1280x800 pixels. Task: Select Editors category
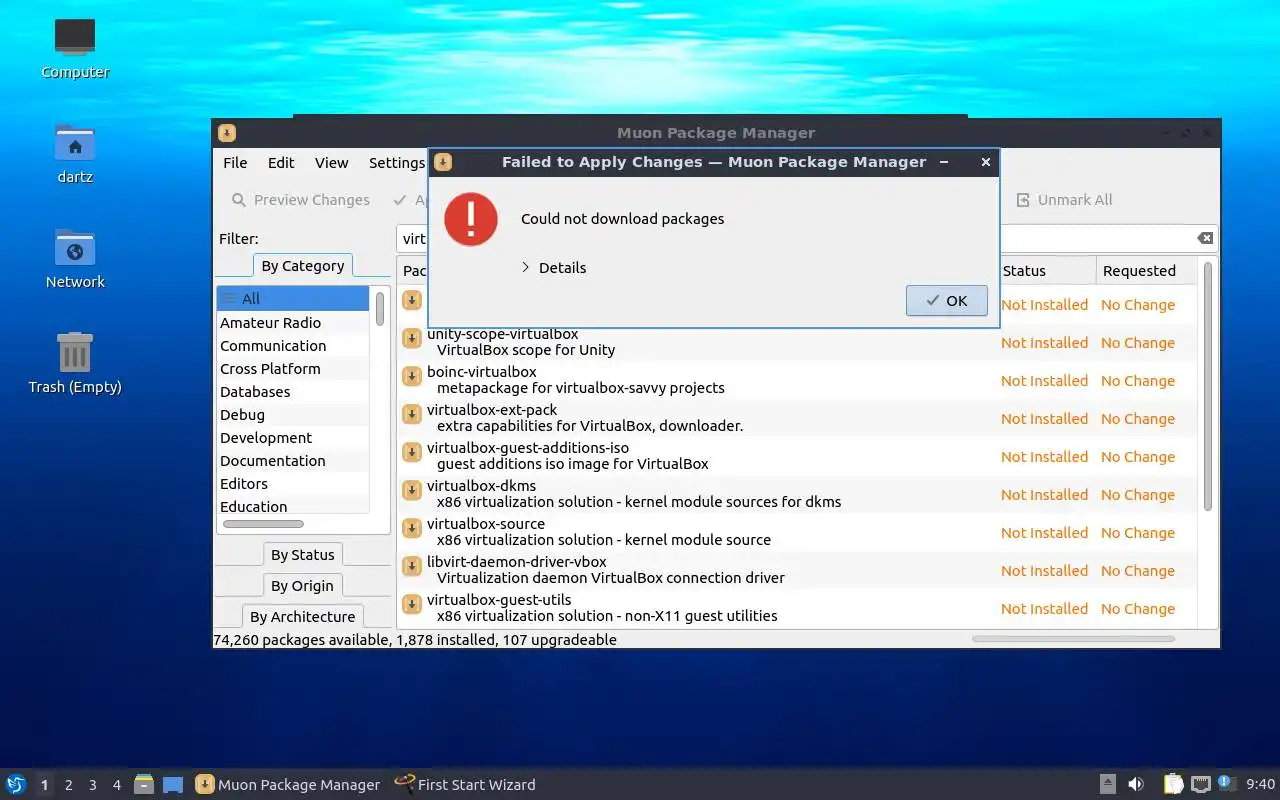click(x=293, y=484)
